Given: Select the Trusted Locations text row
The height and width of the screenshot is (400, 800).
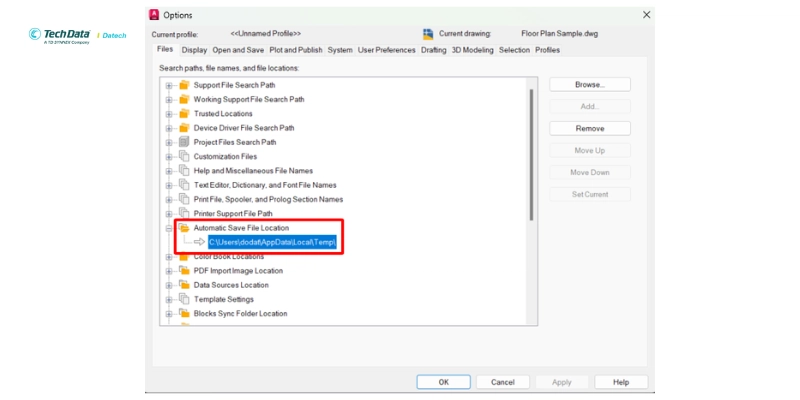Looking at the screenshot, I should (x=223, y=114).
